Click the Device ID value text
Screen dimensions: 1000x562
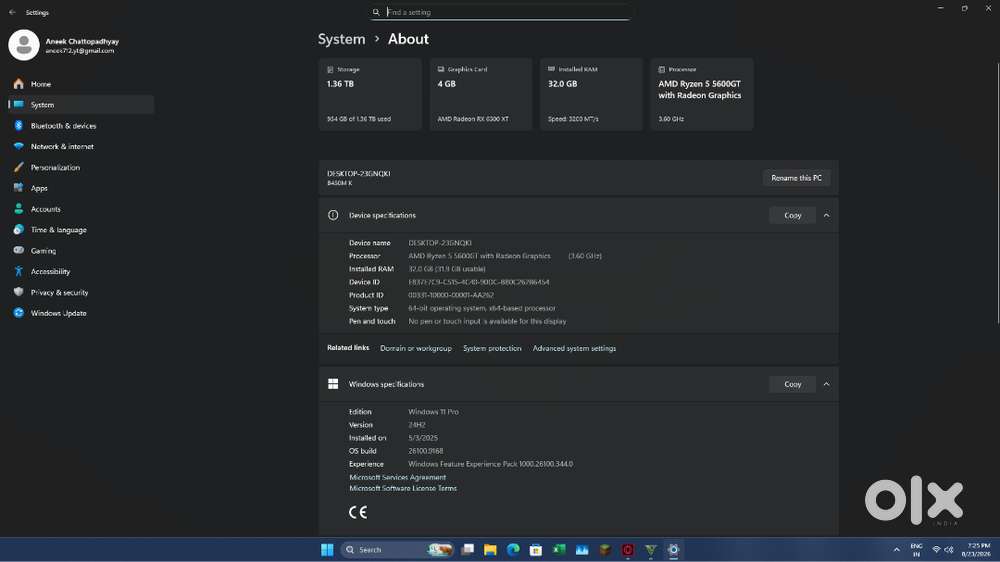pos(479,282)
